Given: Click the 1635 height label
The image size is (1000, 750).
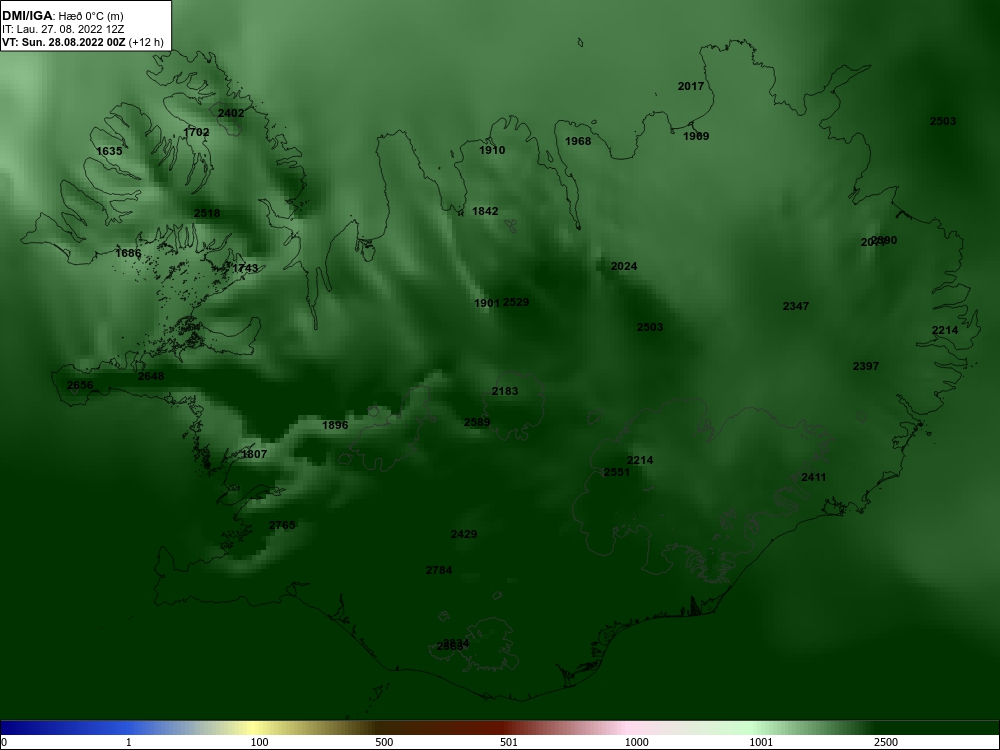Looking at the screenshot, I should 109,151.
